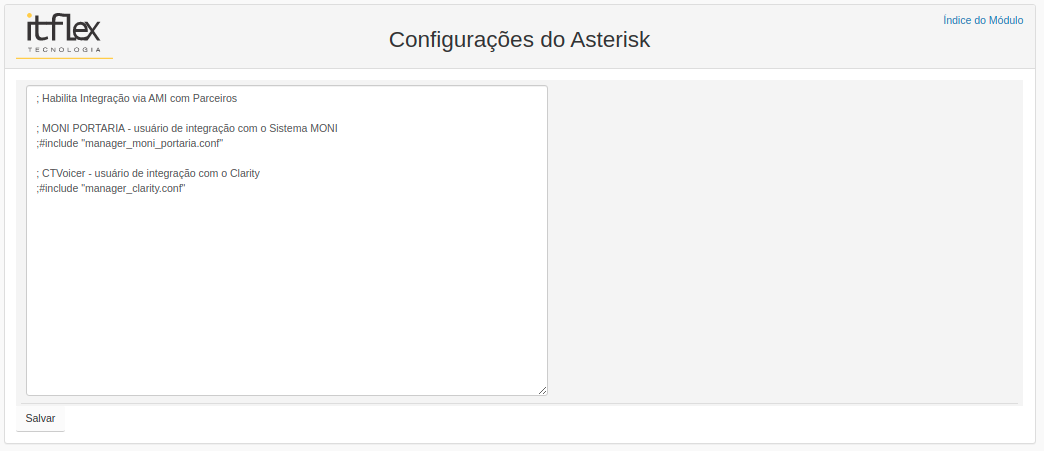Focus the empty area of the config textarea
Image resolution: width=1044 pixels, height=451 pixels.
tap(286, 293)
